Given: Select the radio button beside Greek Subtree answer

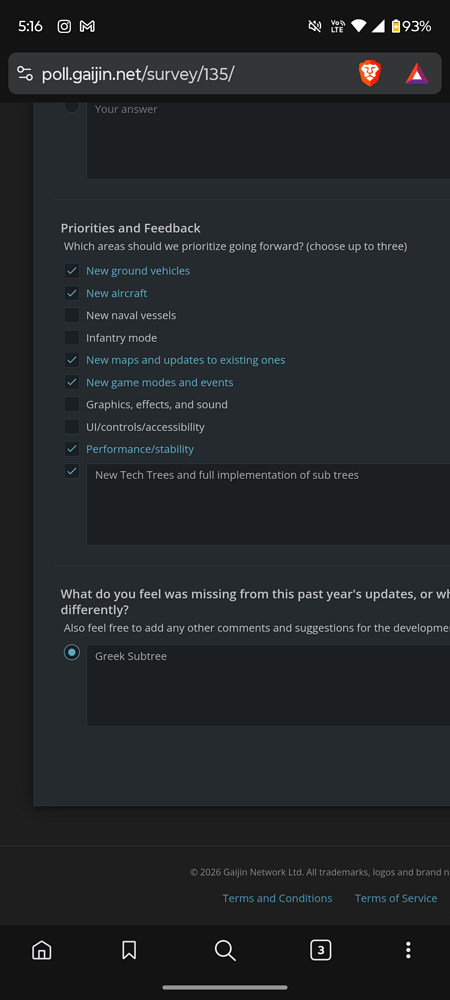Looking at the screenshot, I should click(x=72, y=652).
